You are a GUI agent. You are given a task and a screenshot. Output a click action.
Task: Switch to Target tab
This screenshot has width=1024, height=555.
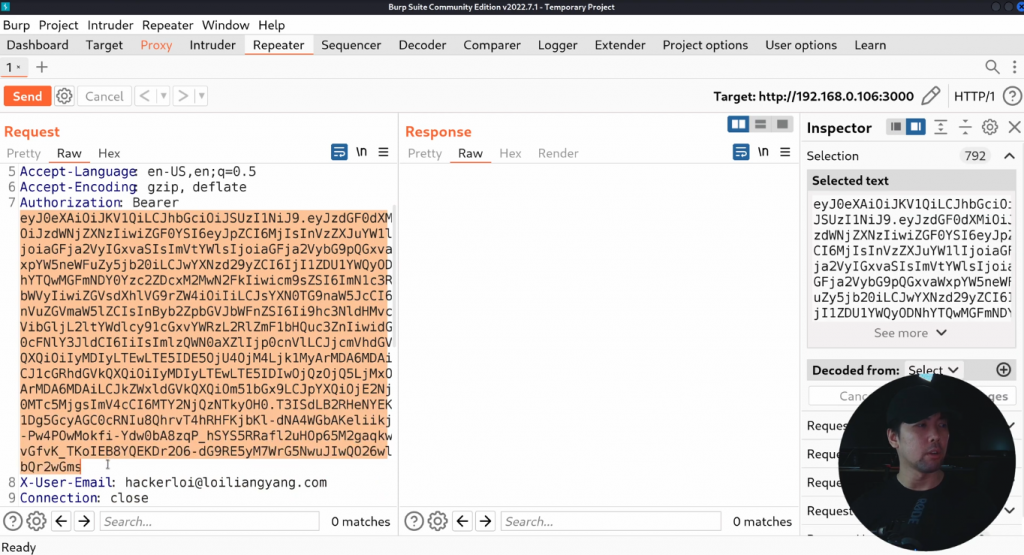point(104,45)
